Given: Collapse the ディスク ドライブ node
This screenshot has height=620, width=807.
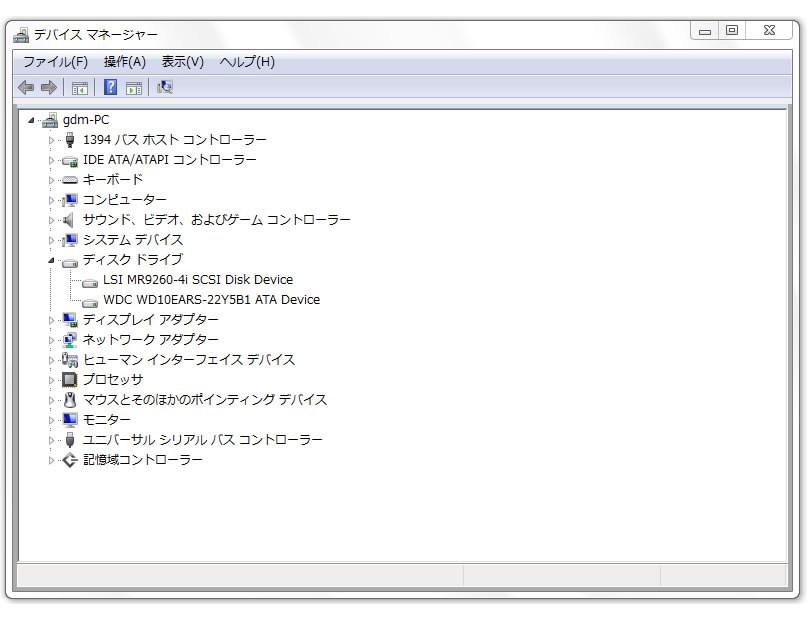Looking at the screenshot, I should [52, 260].
